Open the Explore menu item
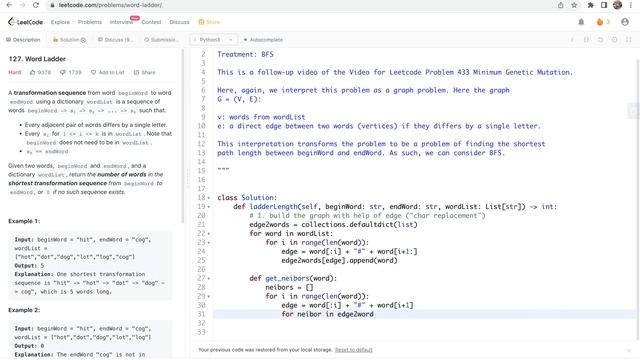This screenshot has width=640, height=360. click(60, 22)
